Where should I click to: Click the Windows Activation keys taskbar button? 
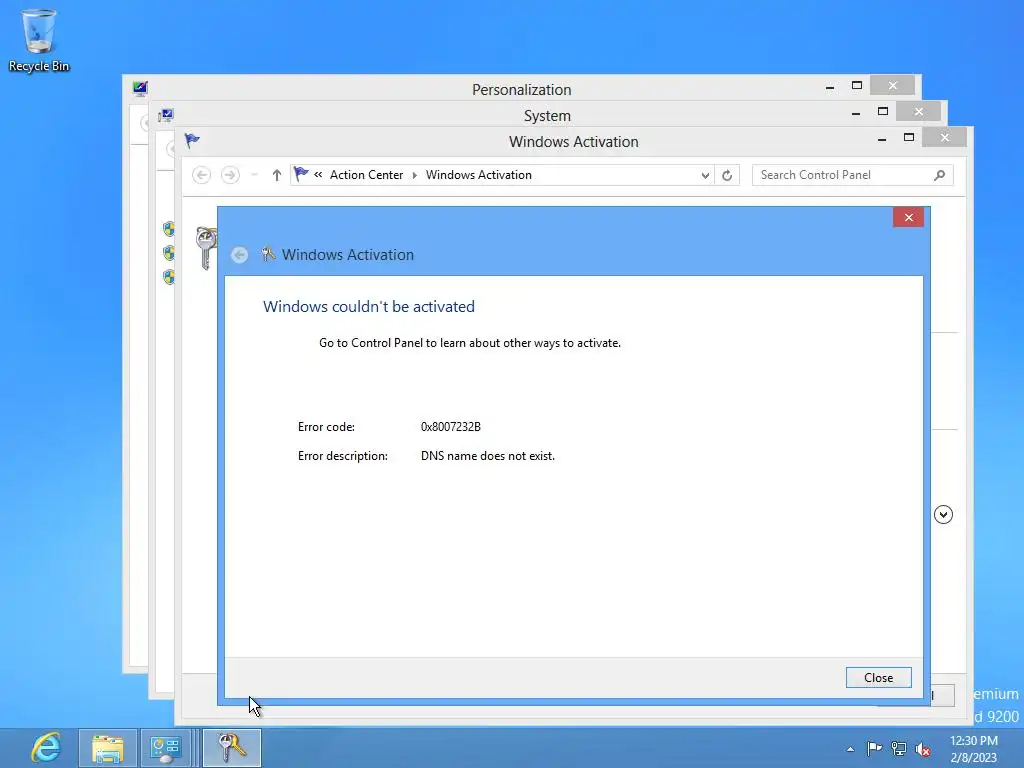click(232, 748)
